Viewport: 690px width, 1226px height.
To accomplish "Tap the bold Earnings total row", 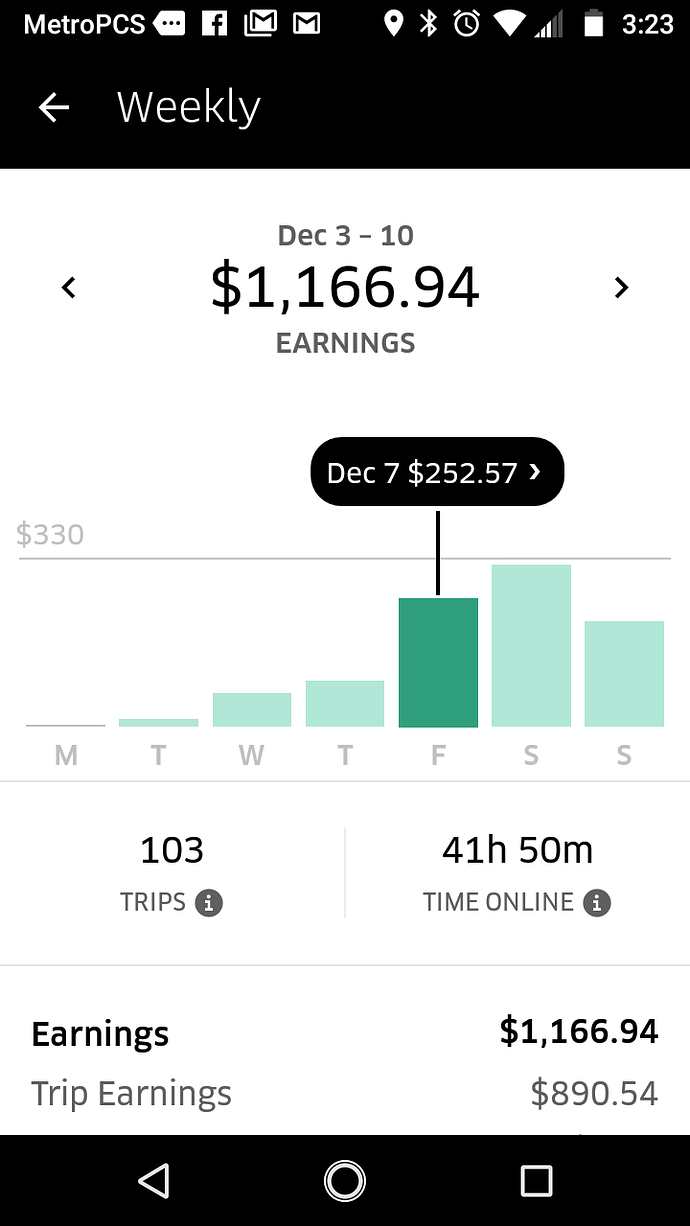I will tap(344, 1033).
